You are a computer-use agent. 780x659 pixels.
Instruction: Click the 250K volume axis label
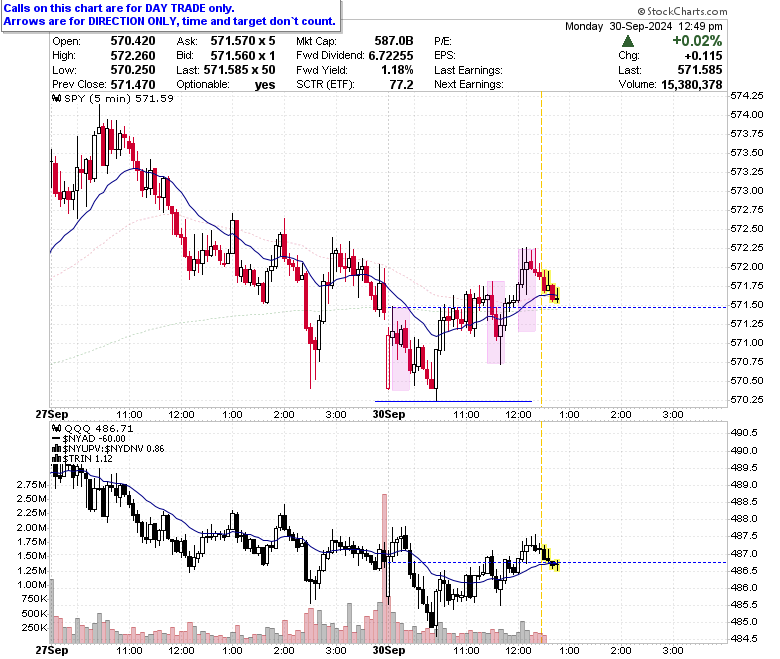(34, 628)
